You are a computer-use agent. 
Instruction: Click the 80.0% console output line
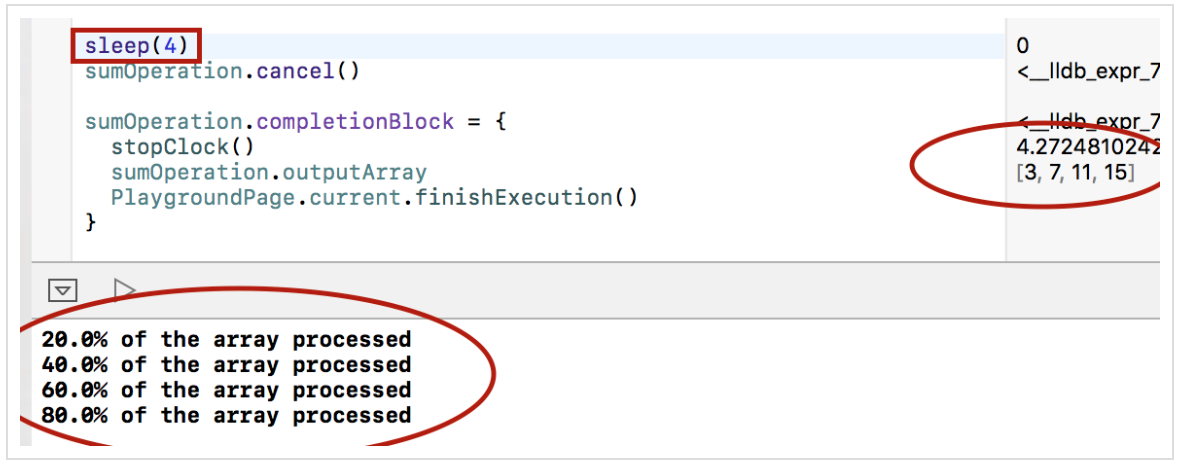(226, 415)
